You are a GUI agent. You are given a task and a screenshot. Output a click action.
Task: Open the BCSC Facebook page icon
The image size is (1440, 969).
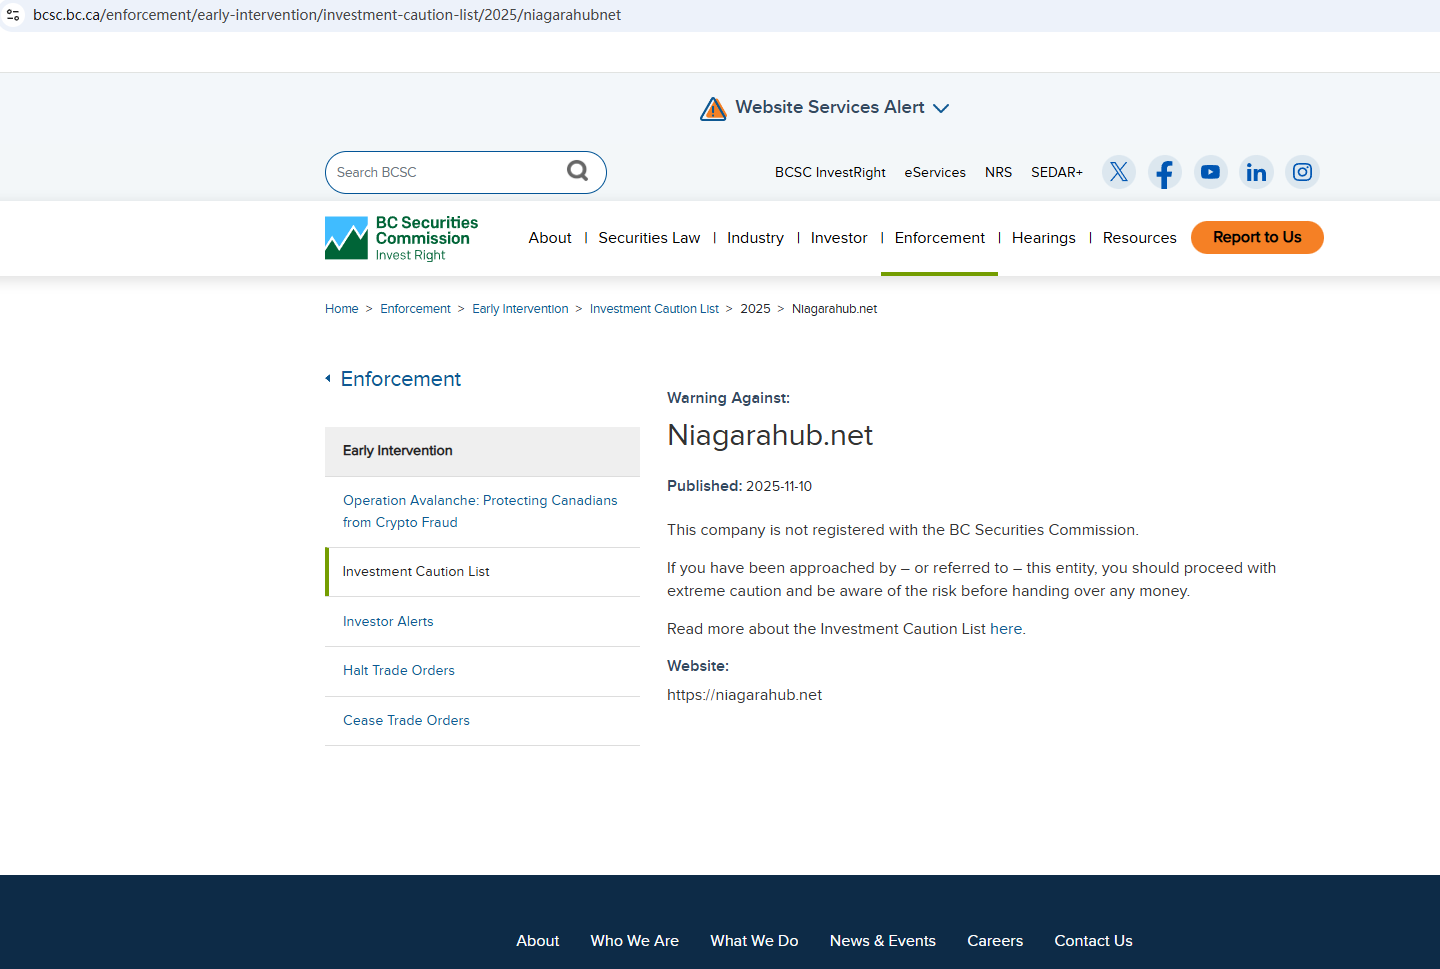(1164, 172)
